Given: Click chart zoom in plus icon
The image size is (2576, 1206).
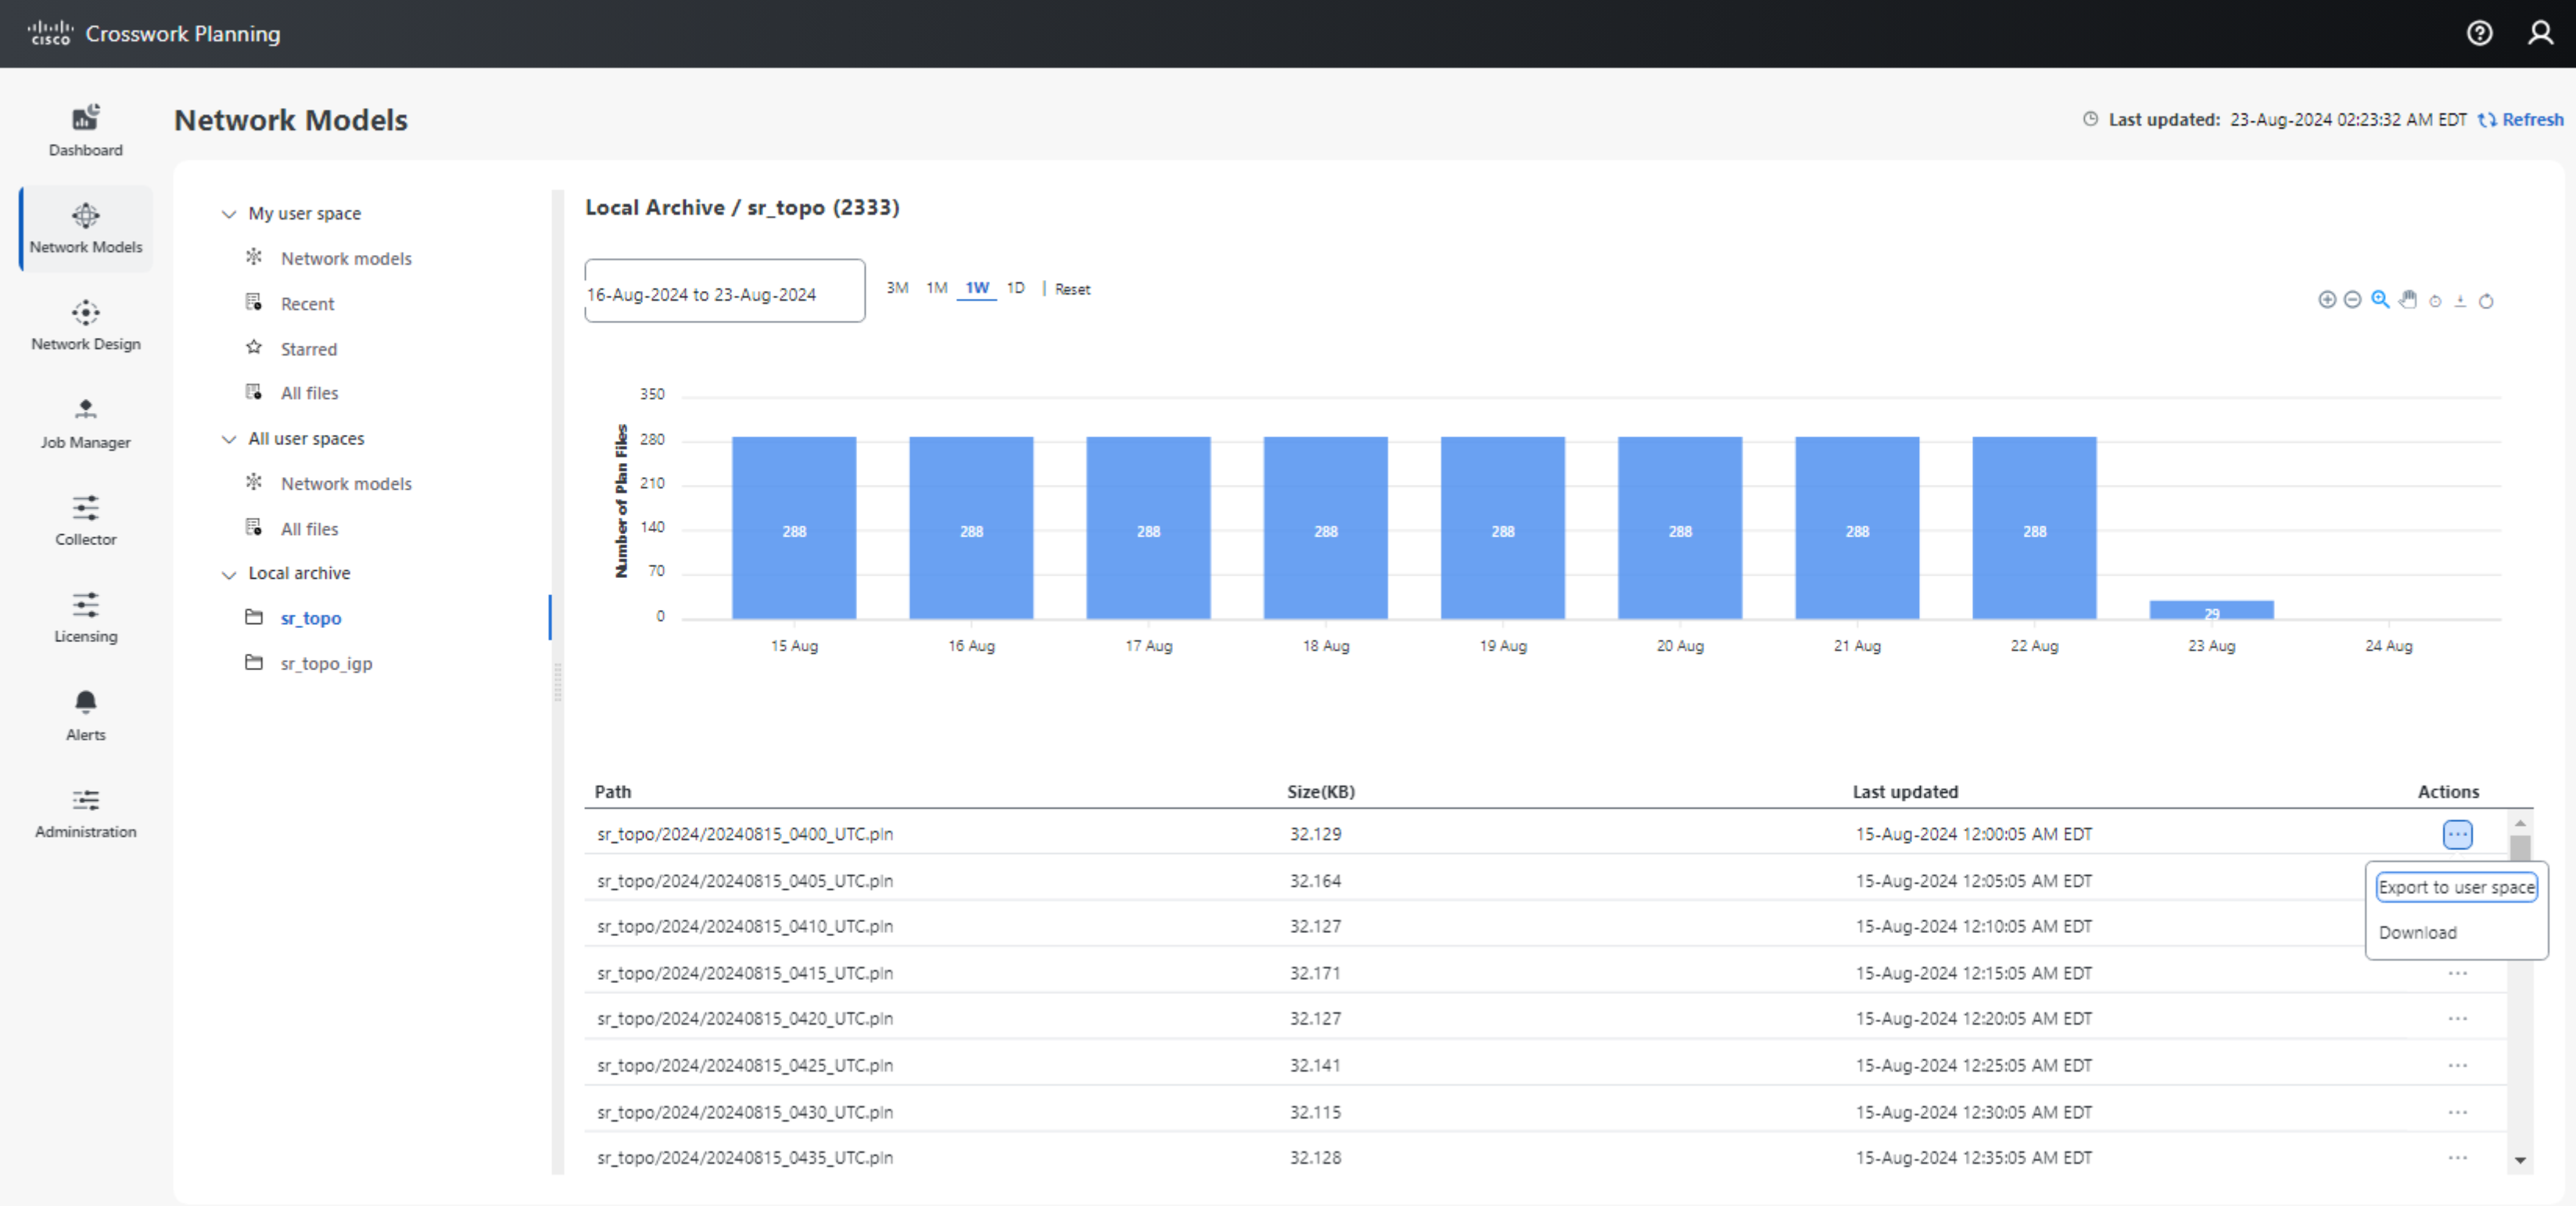Looking at the screenshot, I should (x=2327, y=300).
